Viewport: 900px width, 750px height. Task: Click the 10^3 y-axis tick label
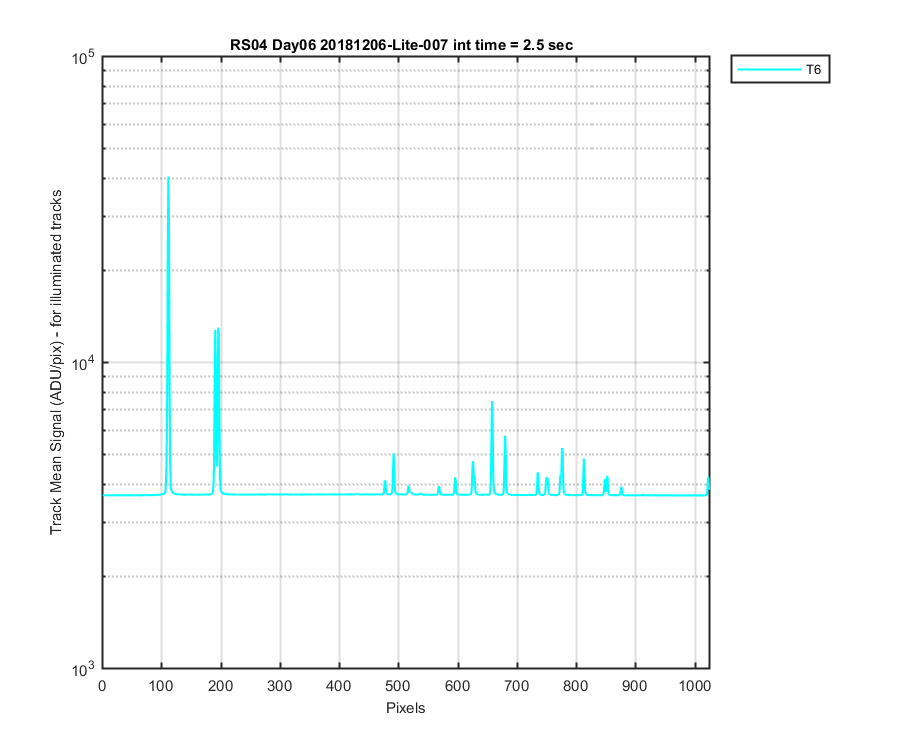[x=83, y=670]
